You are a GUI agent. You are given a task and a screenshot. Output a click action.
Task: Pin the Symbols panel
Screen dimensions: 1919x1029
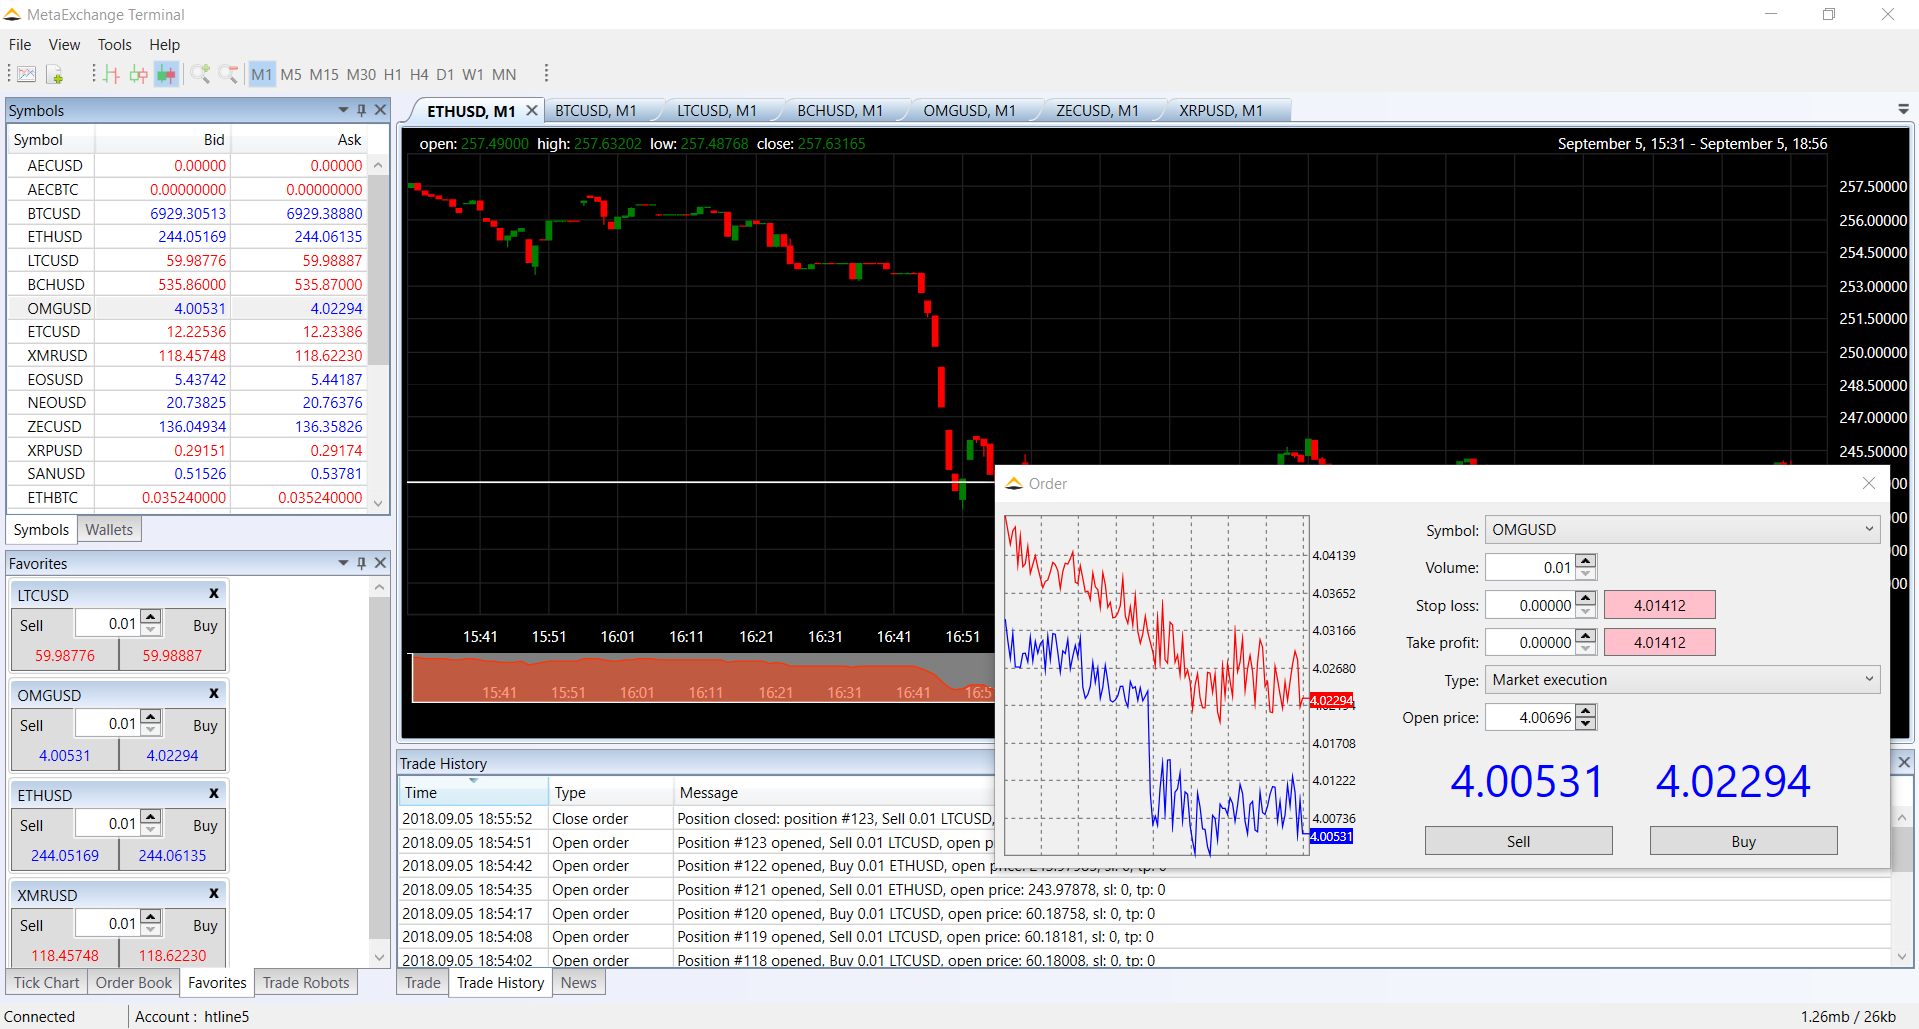[362, 110]
